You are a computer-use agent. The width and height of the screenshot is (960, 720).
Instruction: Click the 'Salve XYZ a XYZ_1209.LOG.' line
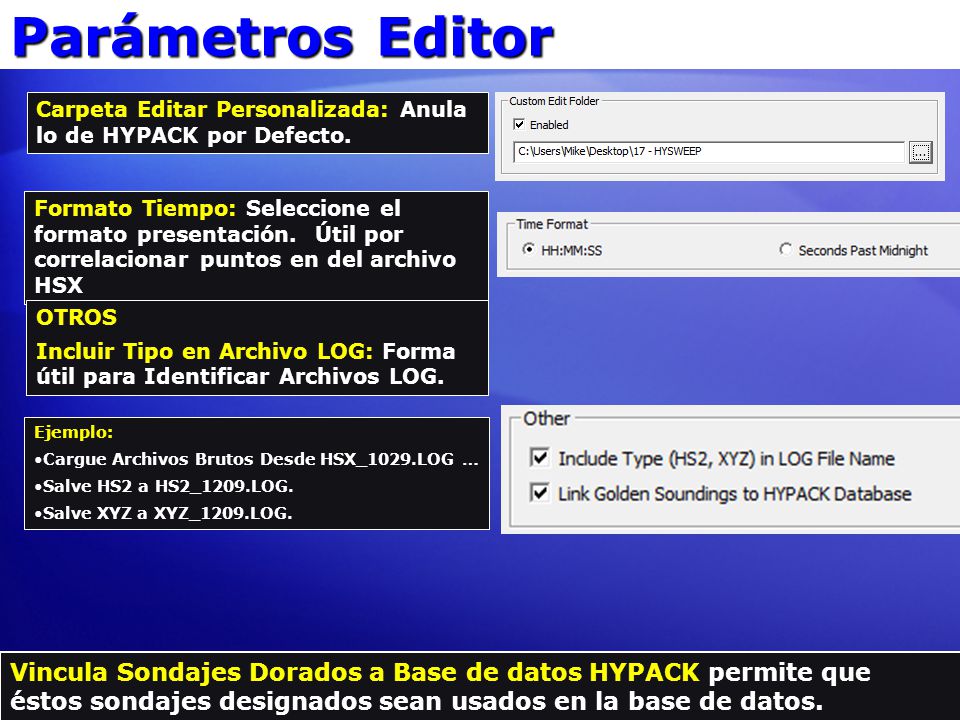click(x=163, y=513)
